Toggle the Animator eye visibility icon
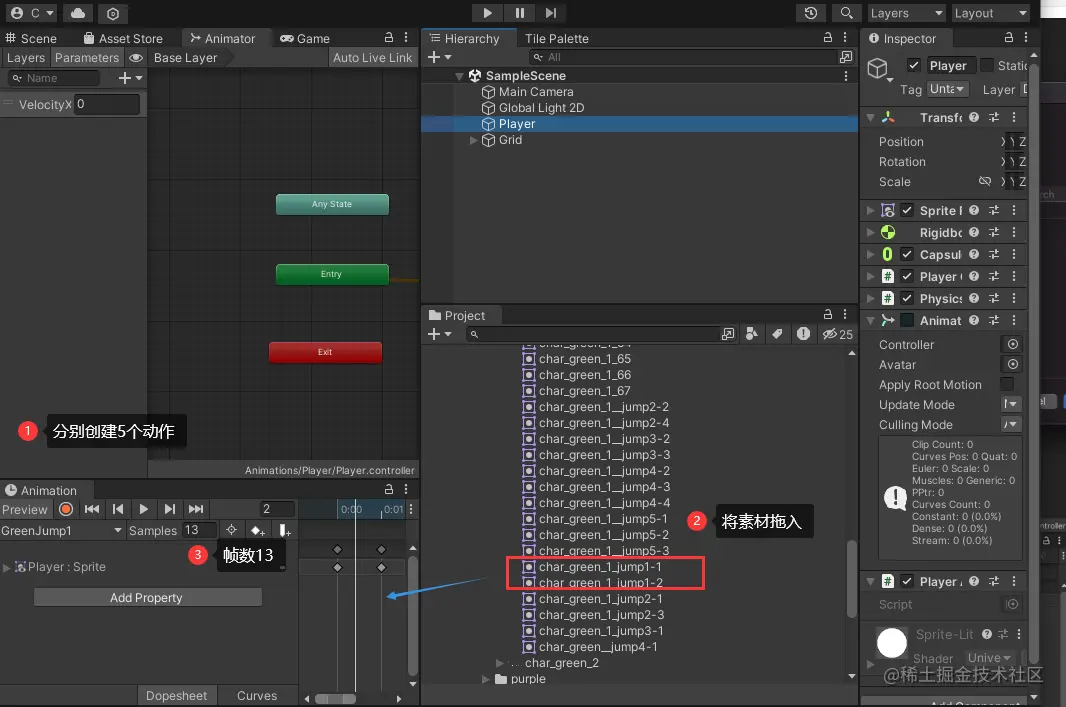This screenshot has height=707, width=1066. point(135,58)
